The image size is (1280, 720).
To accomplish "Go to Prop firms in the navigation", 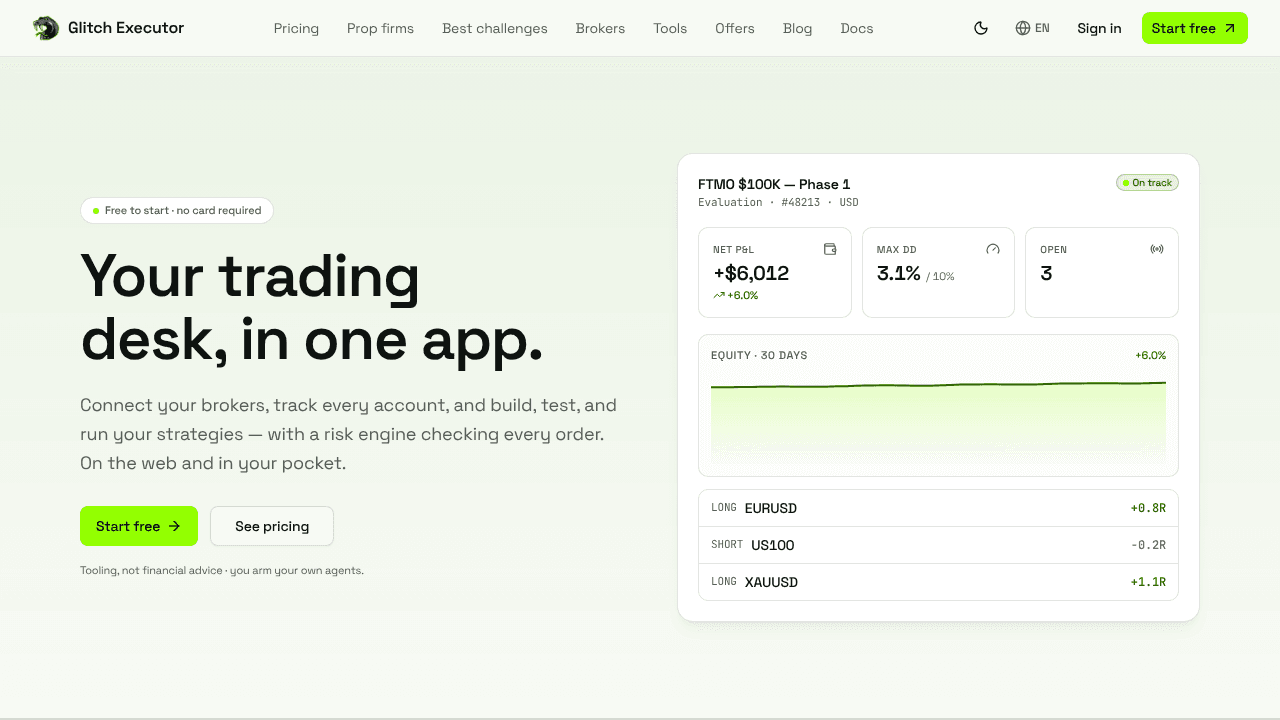I will (380, 28).
